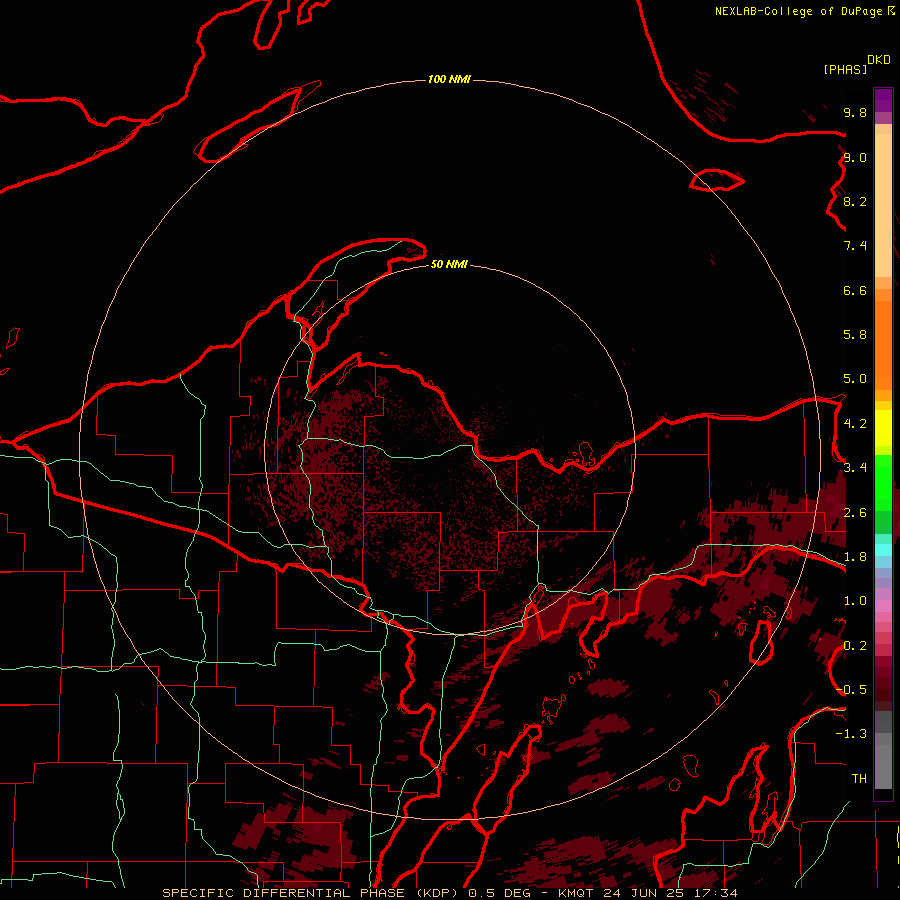This screenshot has height=900, width=900.
Task: Pick the purple segment of the color bar
Action: (x=883, y=100)
